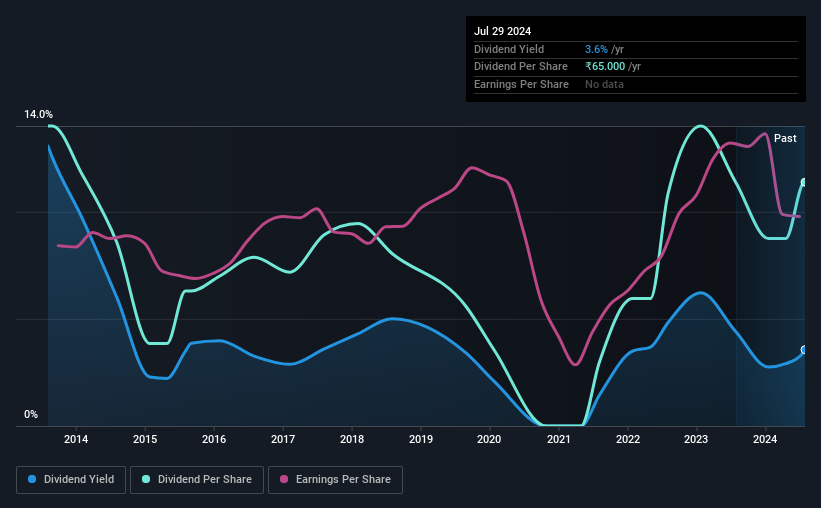Screen dimensions: 821x508
Task: Click the ₹65.000 dividend per share value
Action: pyautogui.click(x=605, y=67)
